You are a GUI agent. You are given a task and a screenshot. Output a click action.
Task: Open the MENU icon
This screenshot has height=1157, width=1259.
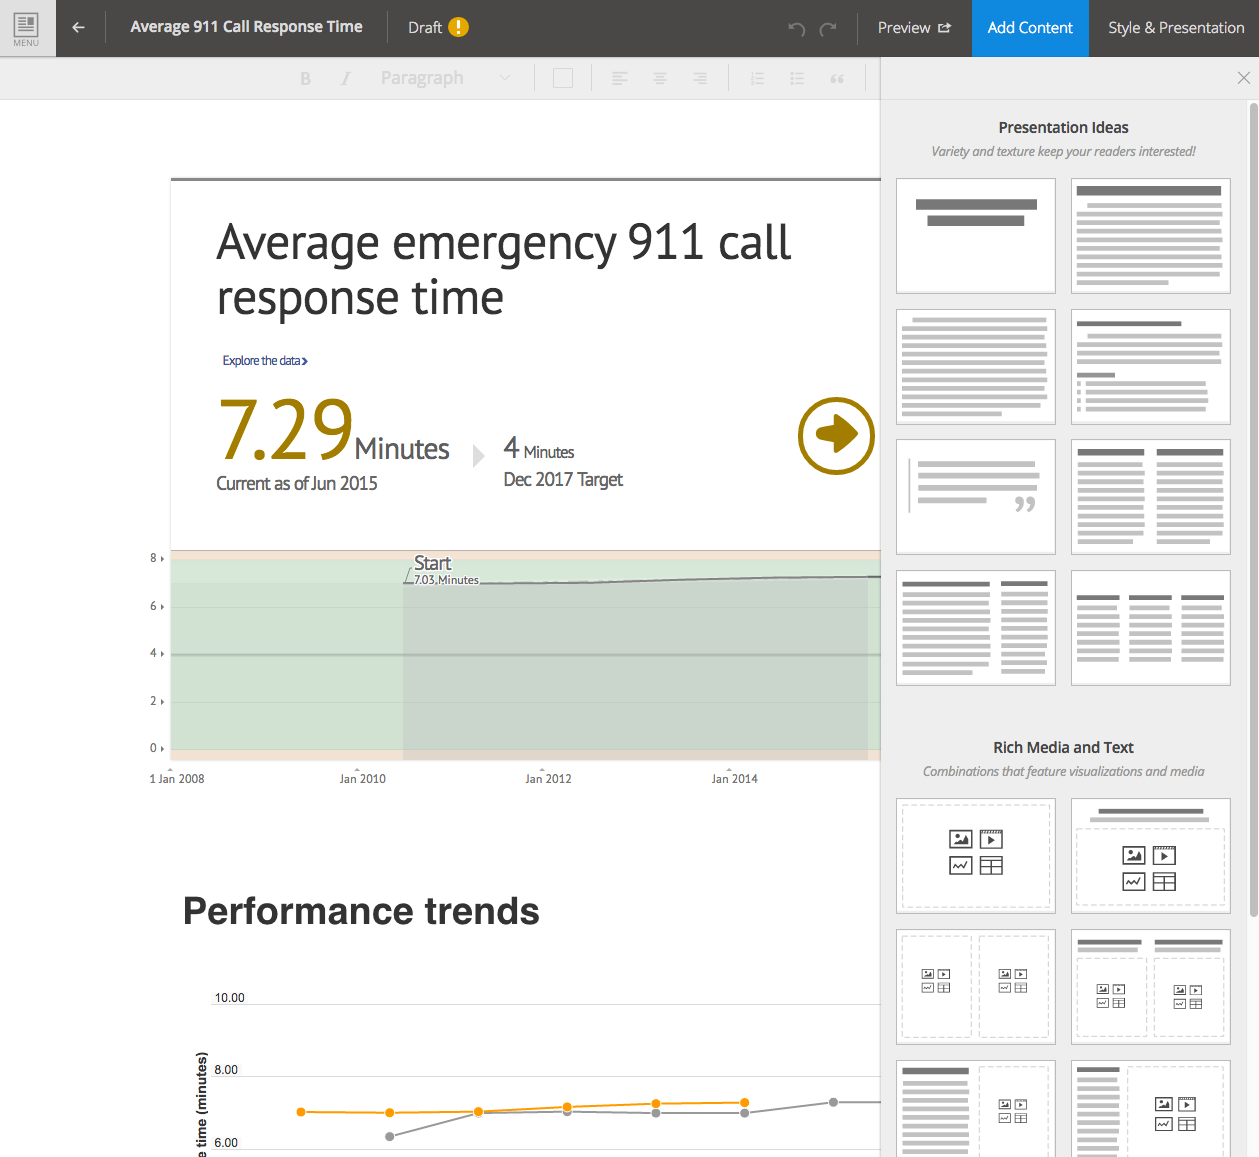(27, 28)
